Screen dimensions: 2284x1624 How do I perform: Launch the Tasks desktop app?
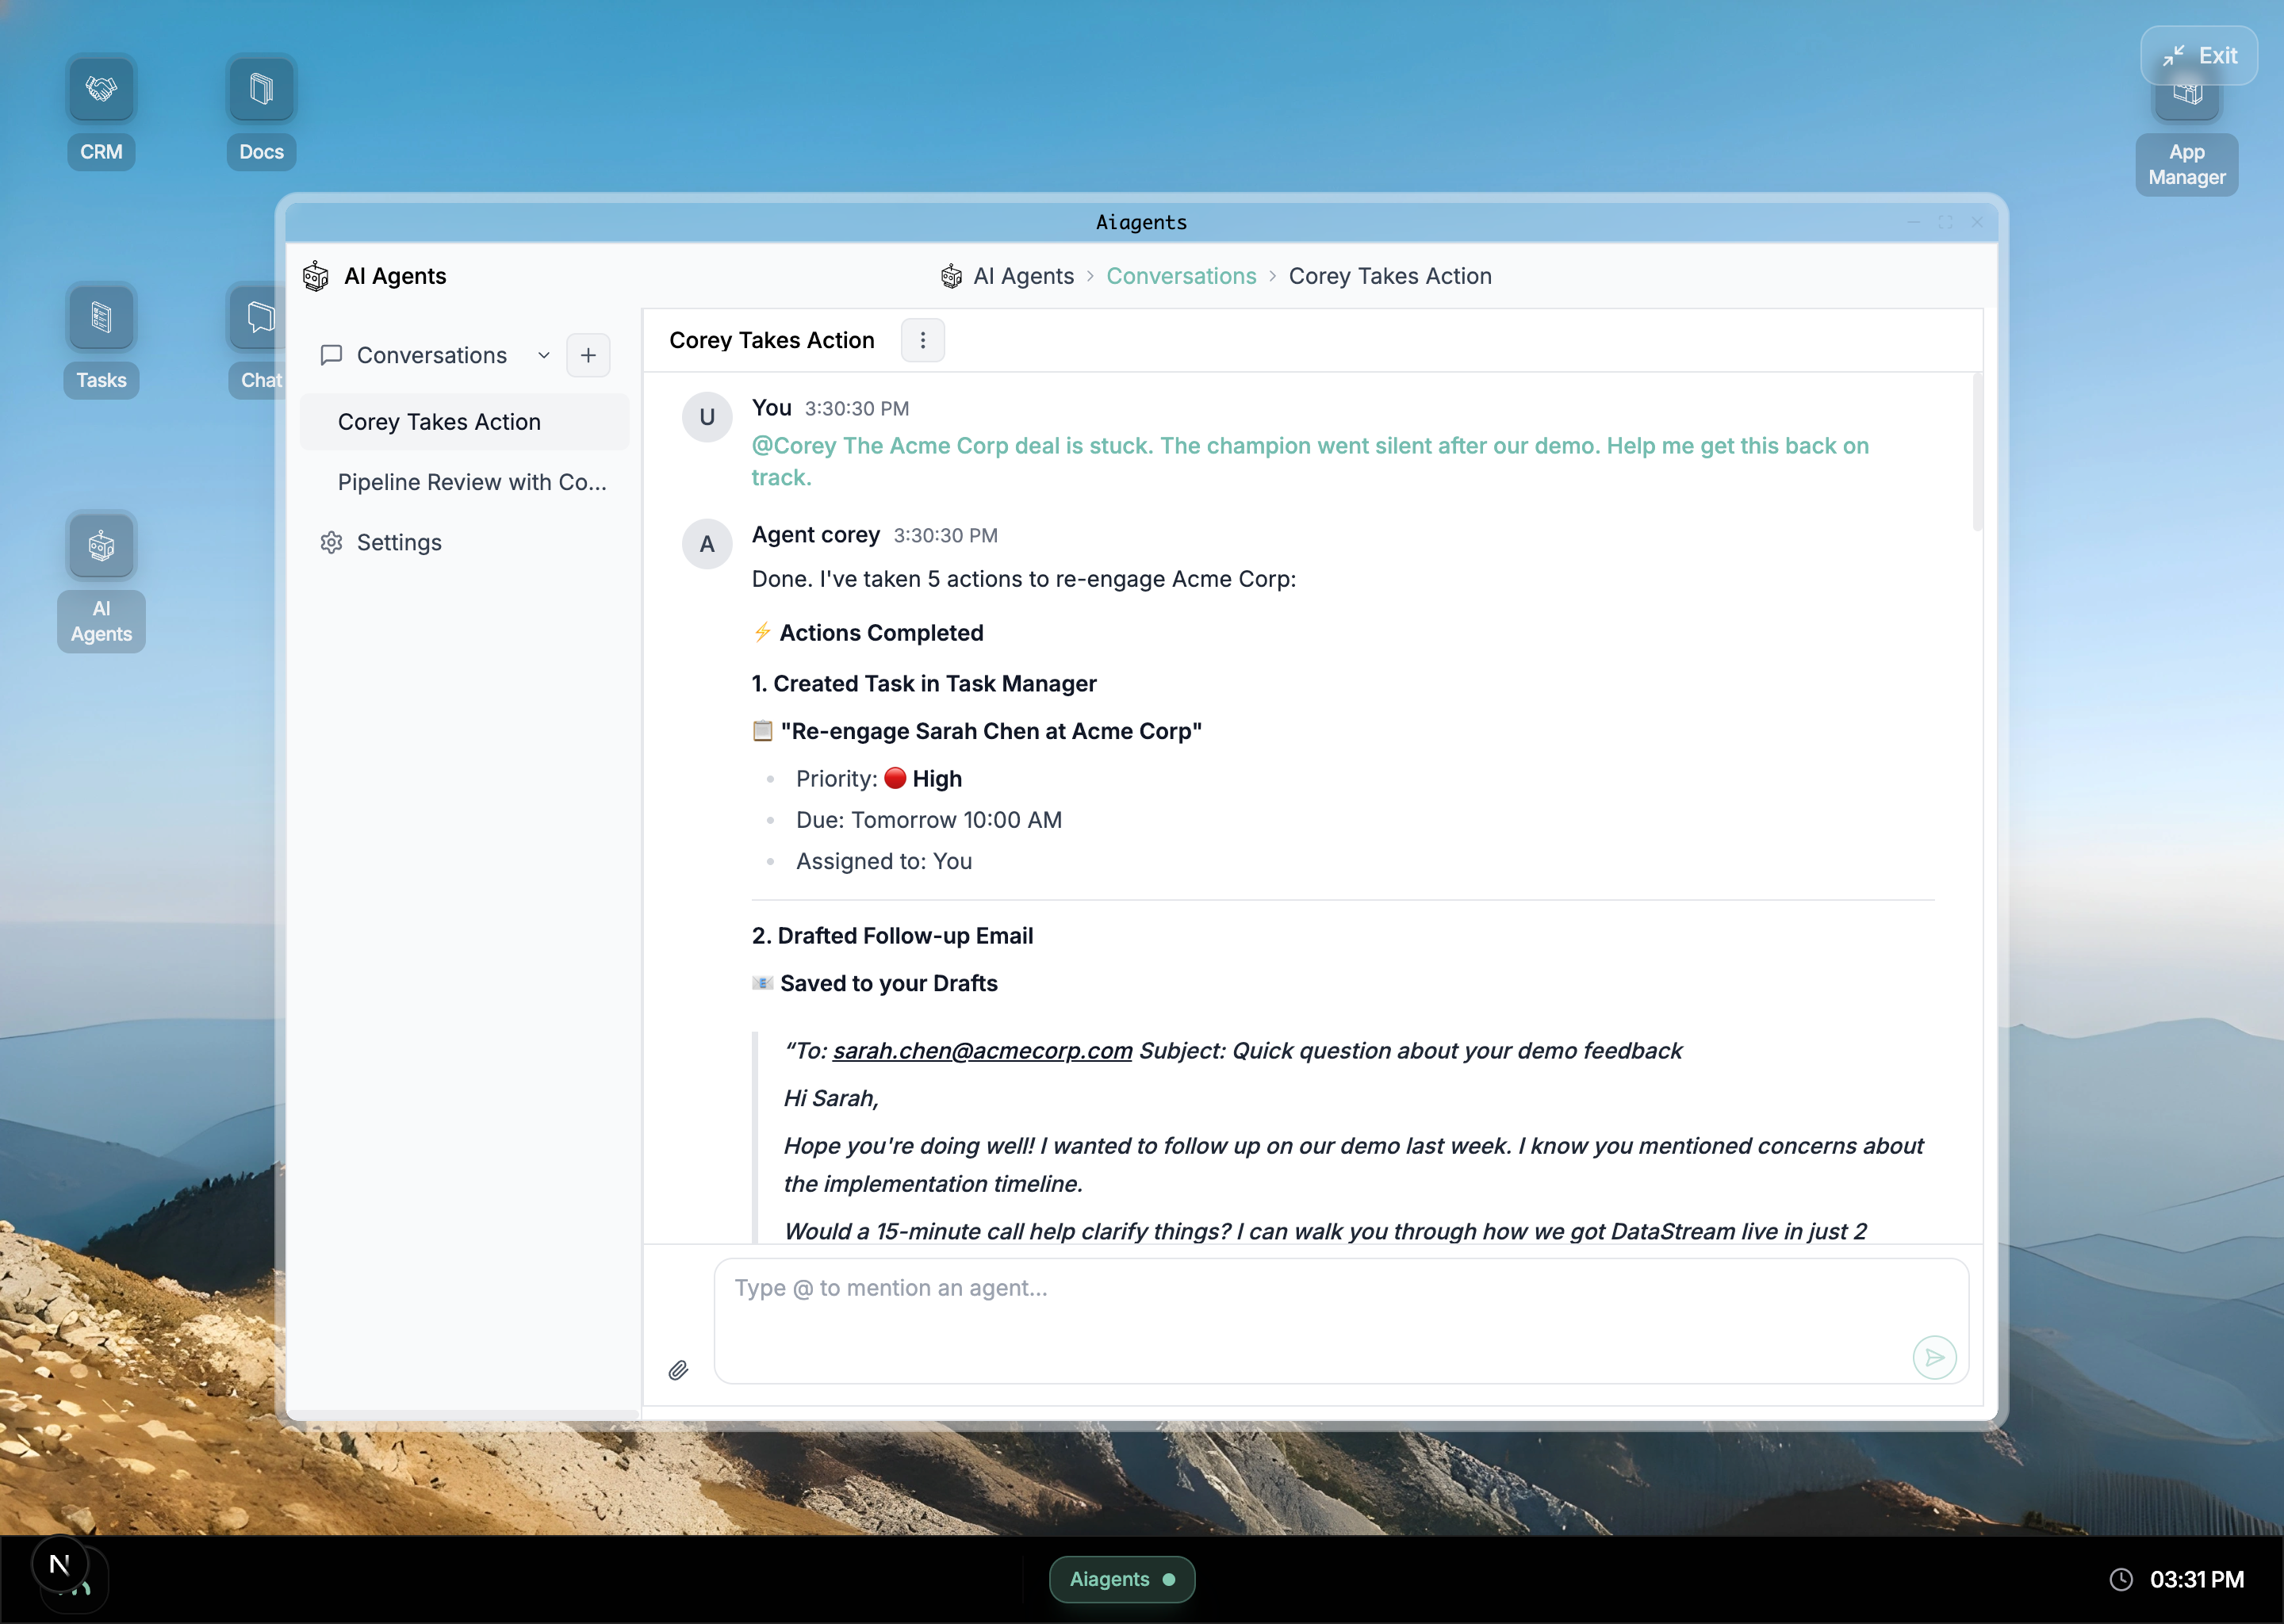pos(101,318)
